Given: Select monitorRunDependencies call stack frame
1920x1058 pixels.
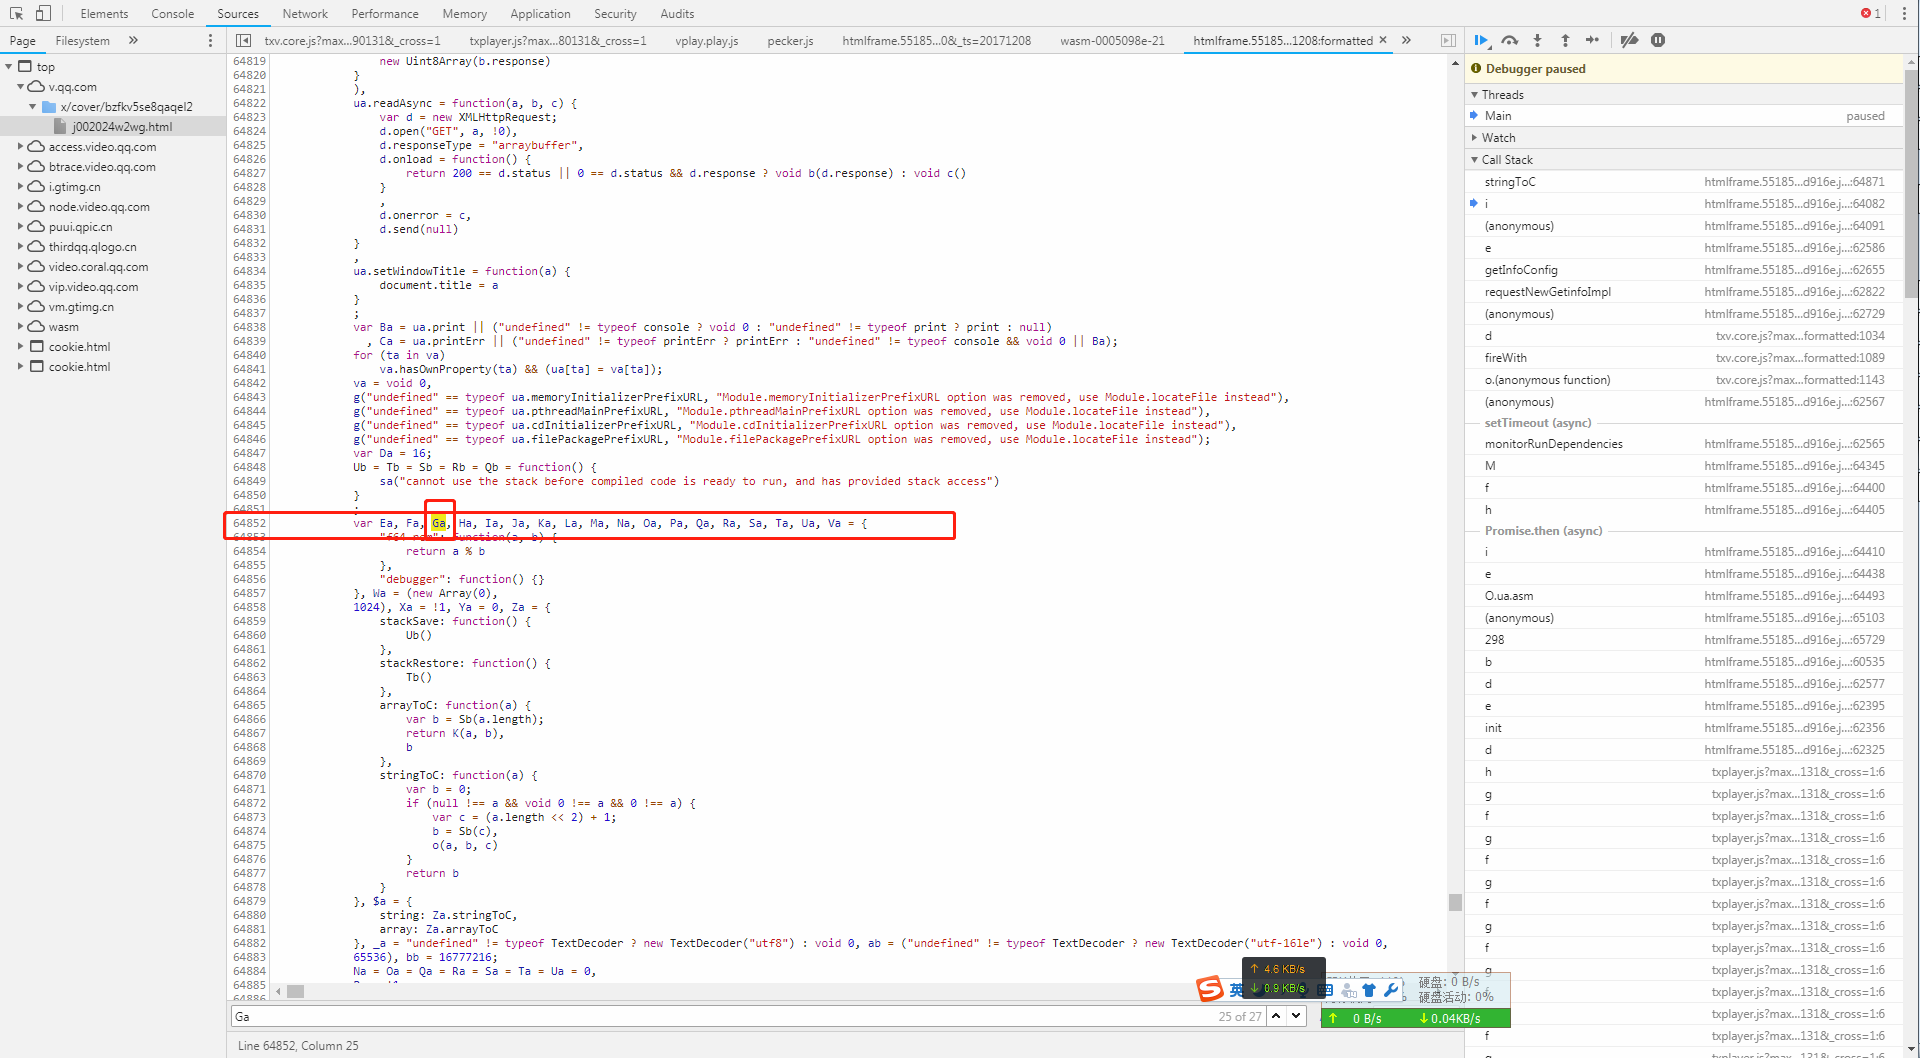Looking at the screenshot, I should 1684,444.
